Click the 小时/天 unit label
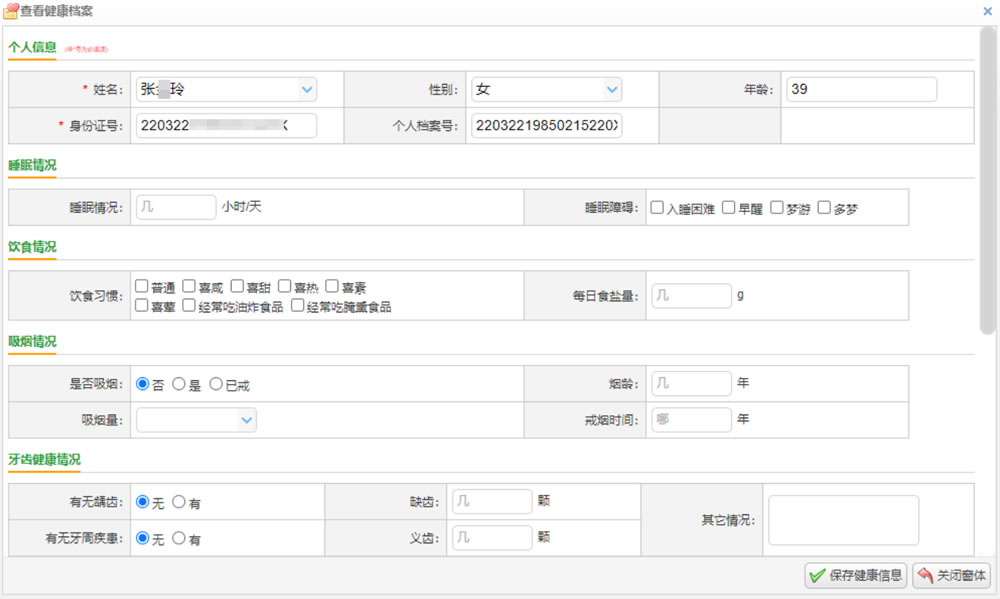 [x=242, y=207]
